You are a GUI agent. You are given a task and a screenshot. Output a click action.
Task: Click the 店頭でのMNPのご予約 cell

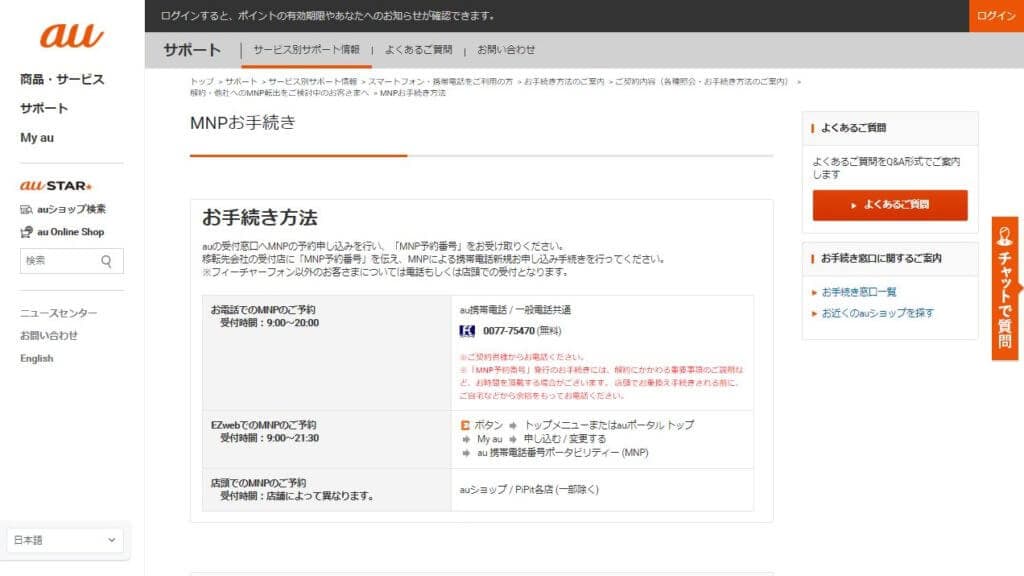pos(327,490)
